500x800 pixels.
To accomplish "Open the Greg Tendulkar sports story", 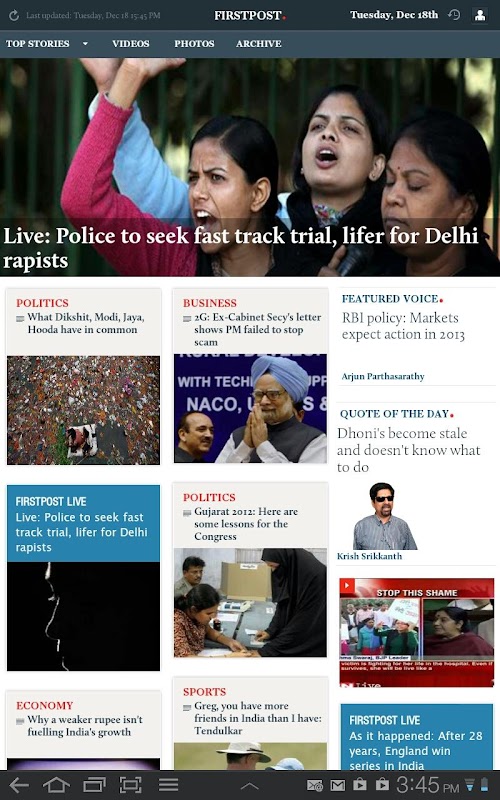I will pos(258,718).
